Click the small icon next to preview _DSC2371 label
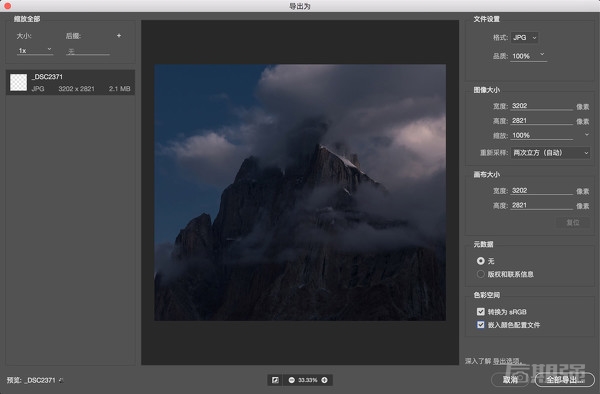600x394 pixels. pyautogui.click(x=61, y=380)
